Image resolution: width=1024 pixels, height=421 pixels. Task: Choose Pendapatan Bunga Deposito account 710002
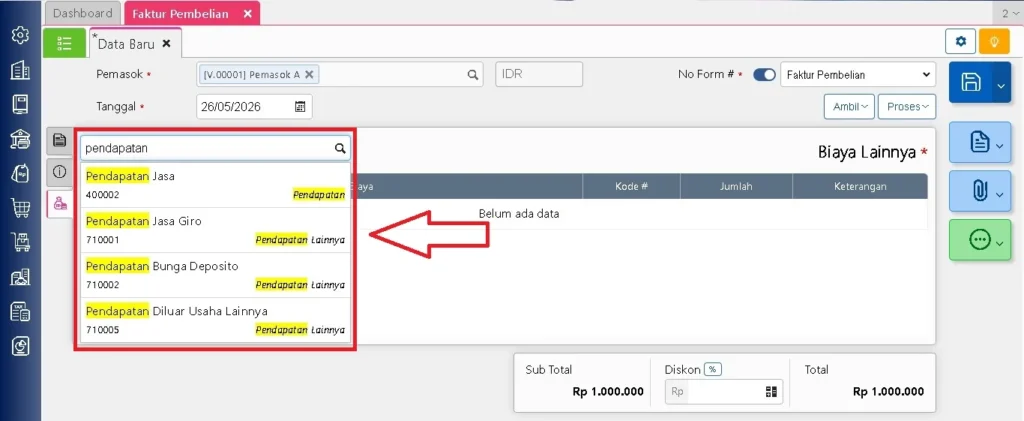click(x=216, y=275)
